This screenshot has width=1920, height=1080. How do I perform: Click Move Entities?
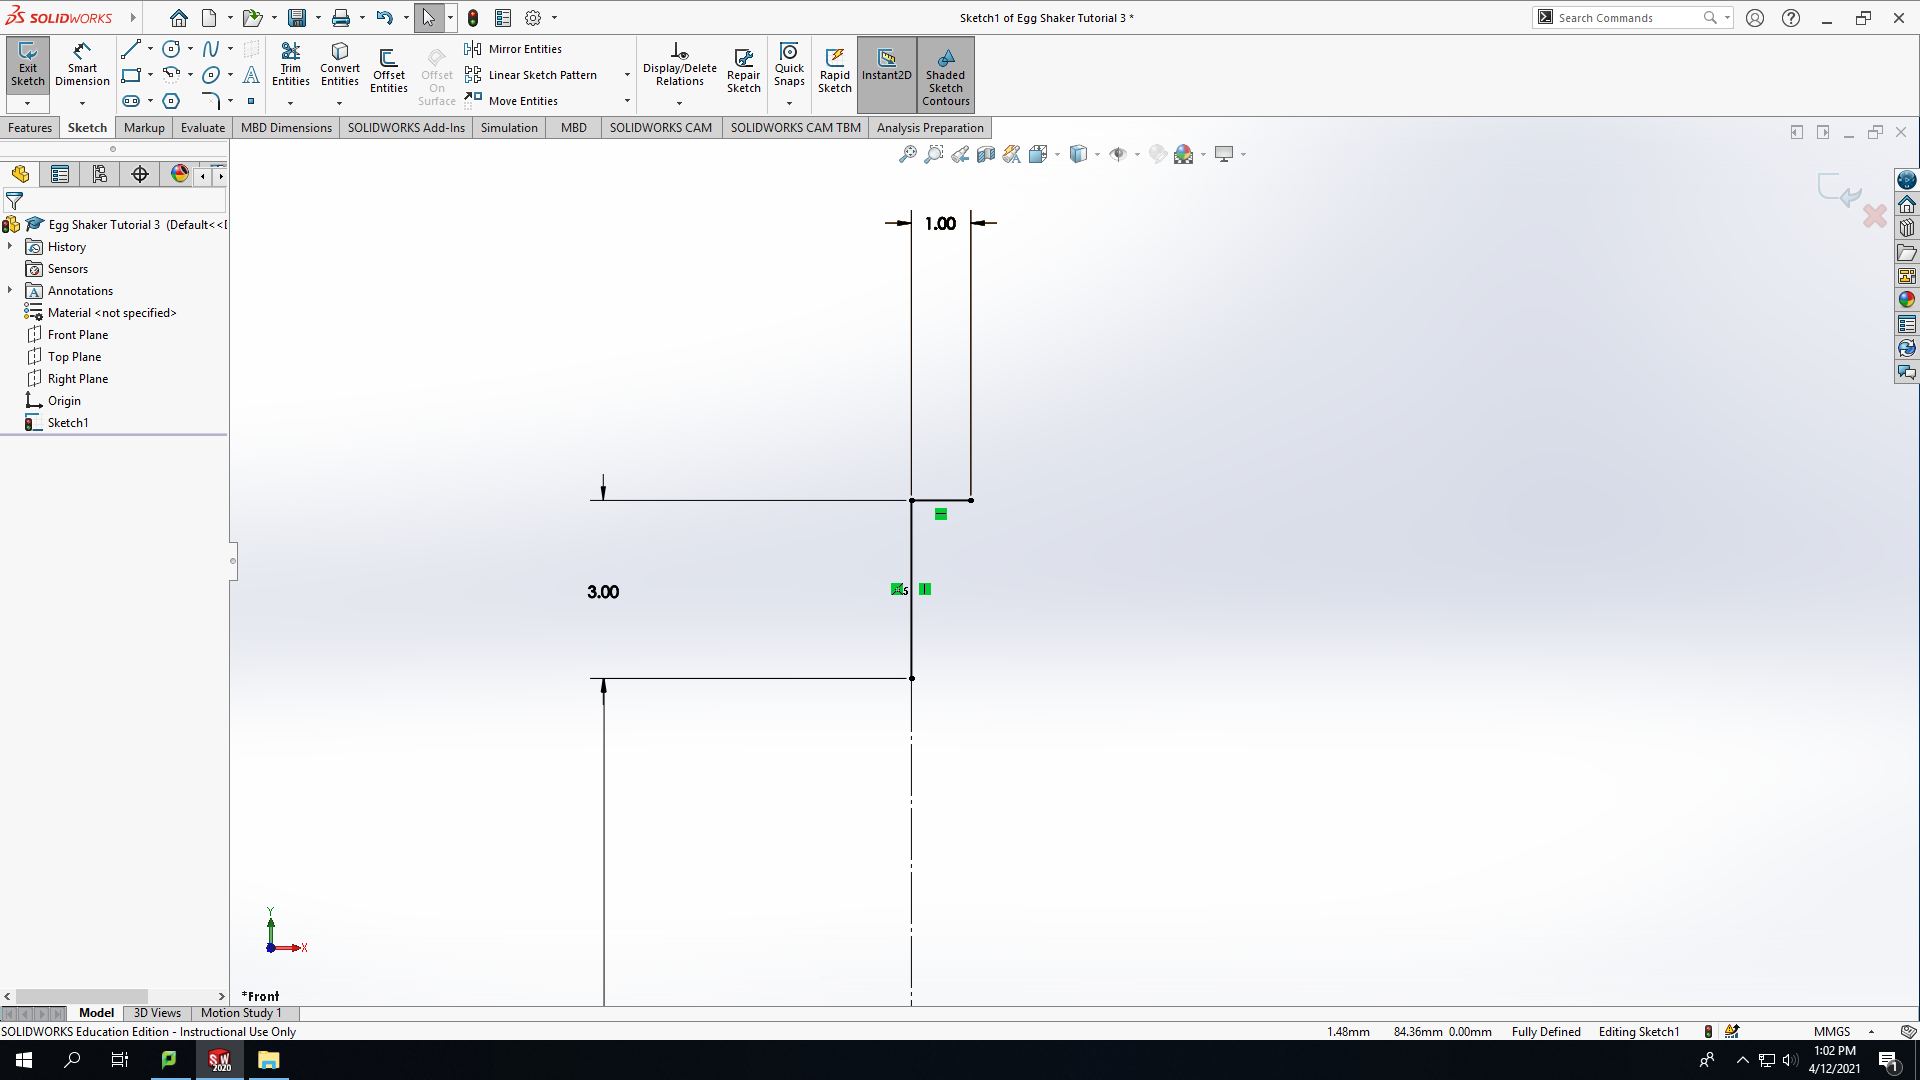511,101
